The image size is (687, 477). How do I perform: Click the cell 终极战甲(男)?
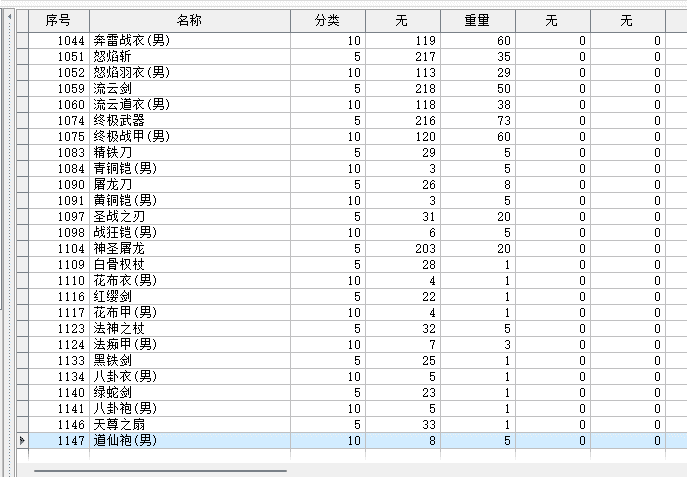(x=190, y=137)
